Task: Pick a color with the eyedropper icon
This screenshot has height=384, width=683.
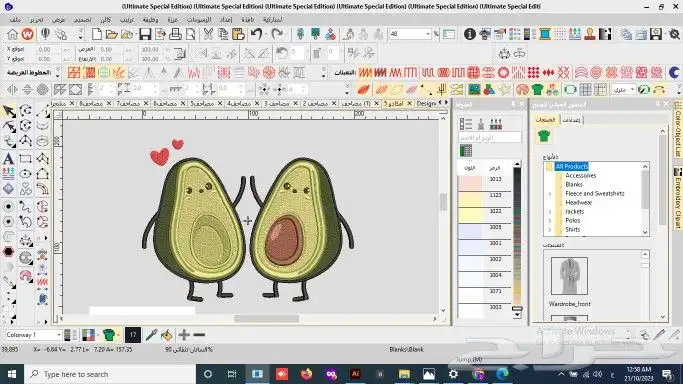Action: [x=151, y=335]
